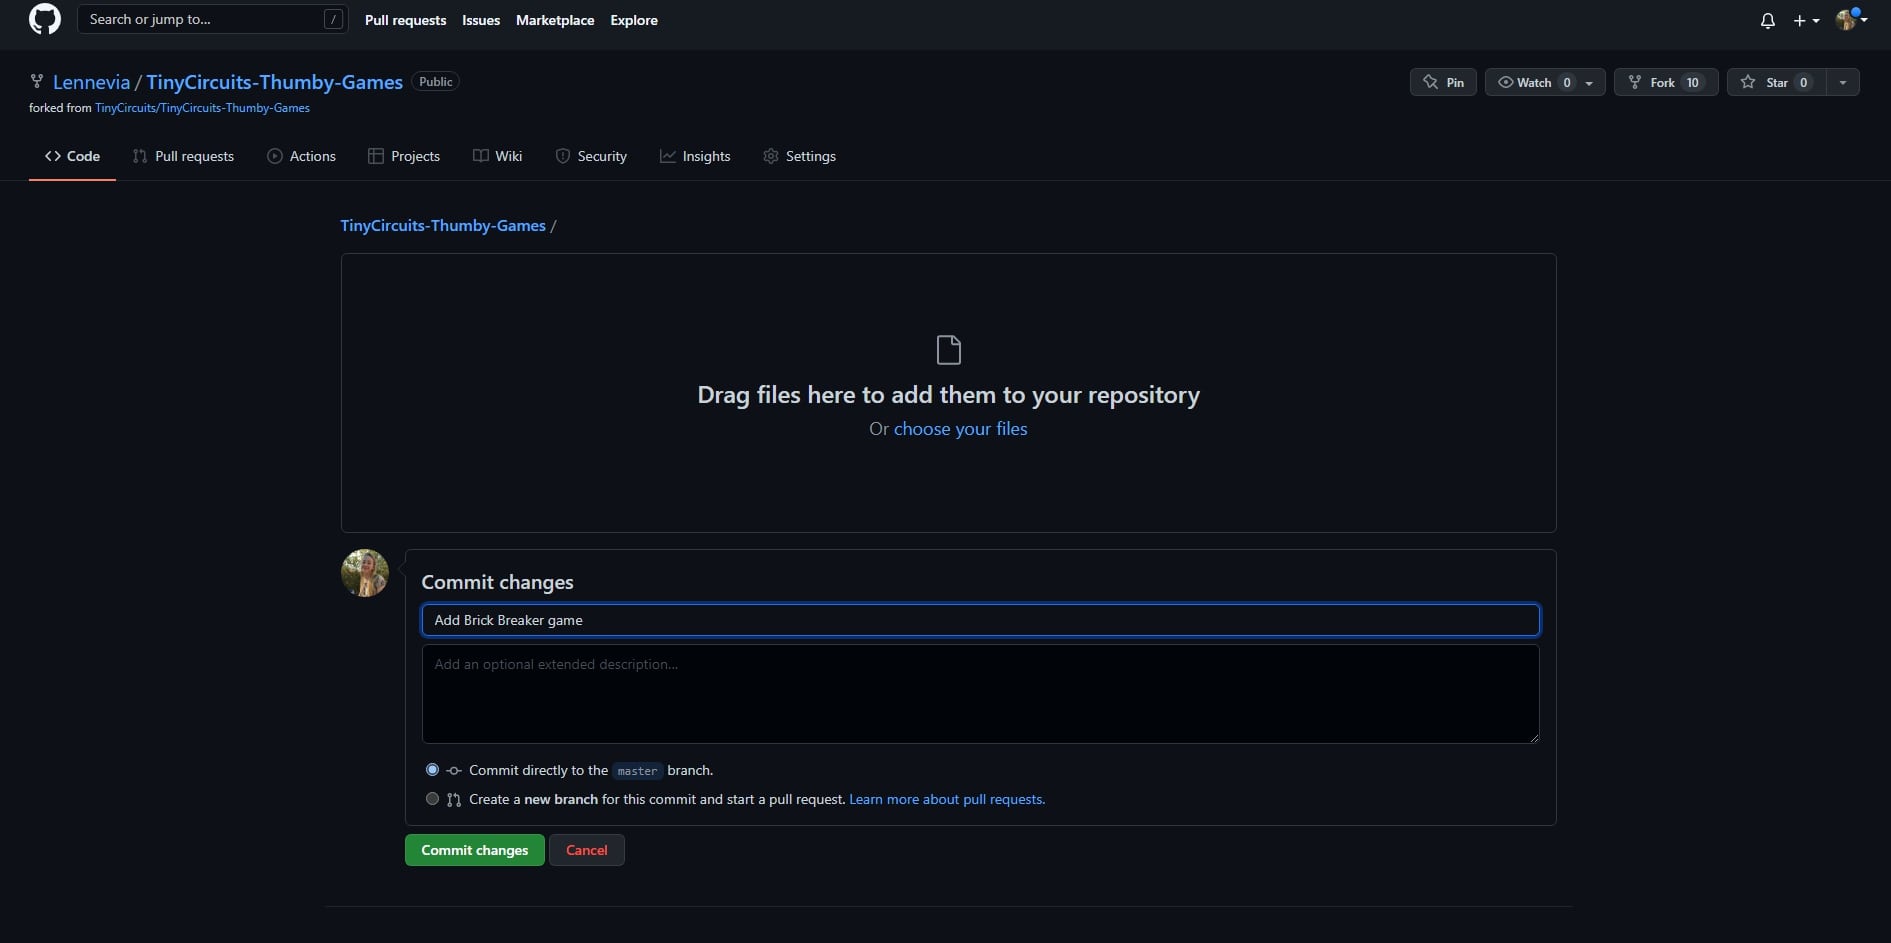Click the GitHub octocat logo
The image size is (1891, 943).
[45, 20]
